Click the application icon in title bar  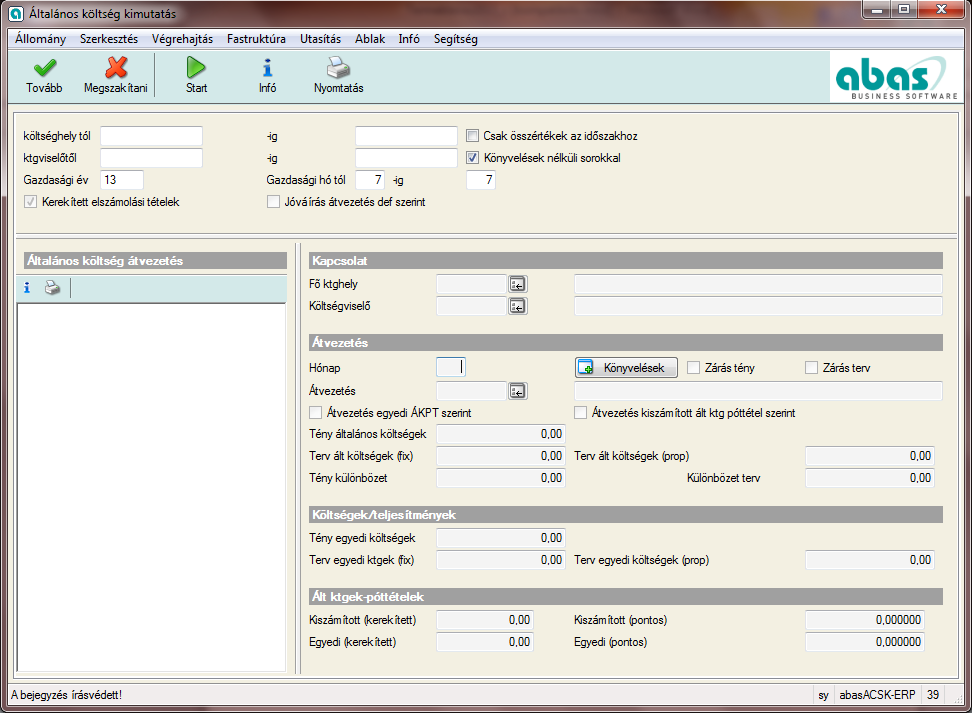click(16, 13)
